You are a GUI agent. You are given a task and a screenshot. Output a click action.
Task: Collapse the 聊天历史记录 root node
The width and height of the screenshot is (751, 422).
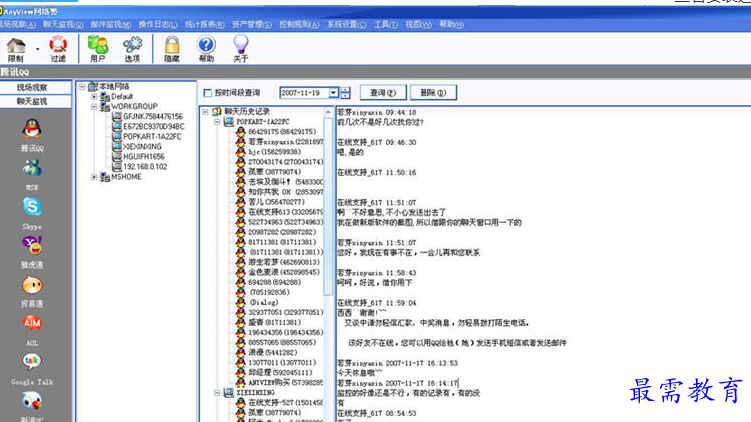(205, 112)
